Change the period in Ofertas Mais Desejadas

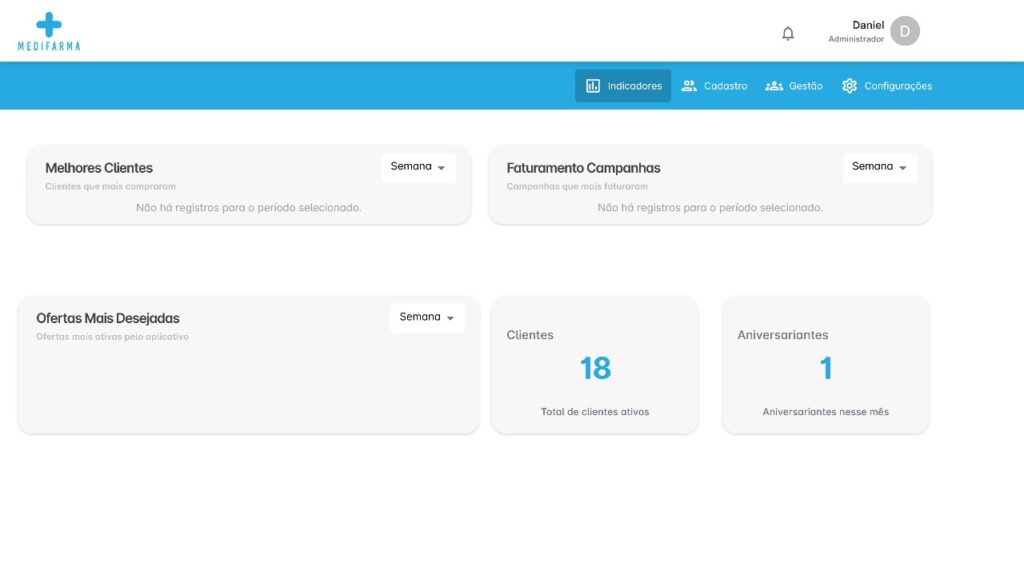(427, 317)
